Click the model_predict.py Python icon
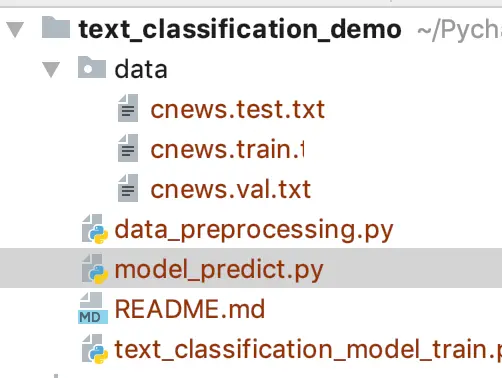This screenshot has width=502, height=378. coord(95,269)
